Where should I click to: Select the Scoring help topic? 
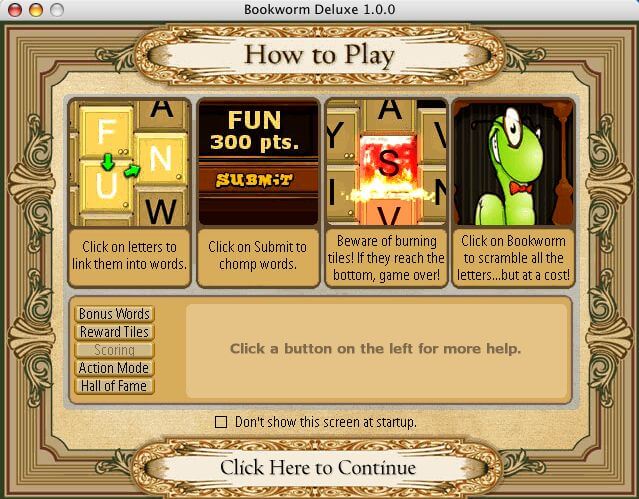[115, 350]
